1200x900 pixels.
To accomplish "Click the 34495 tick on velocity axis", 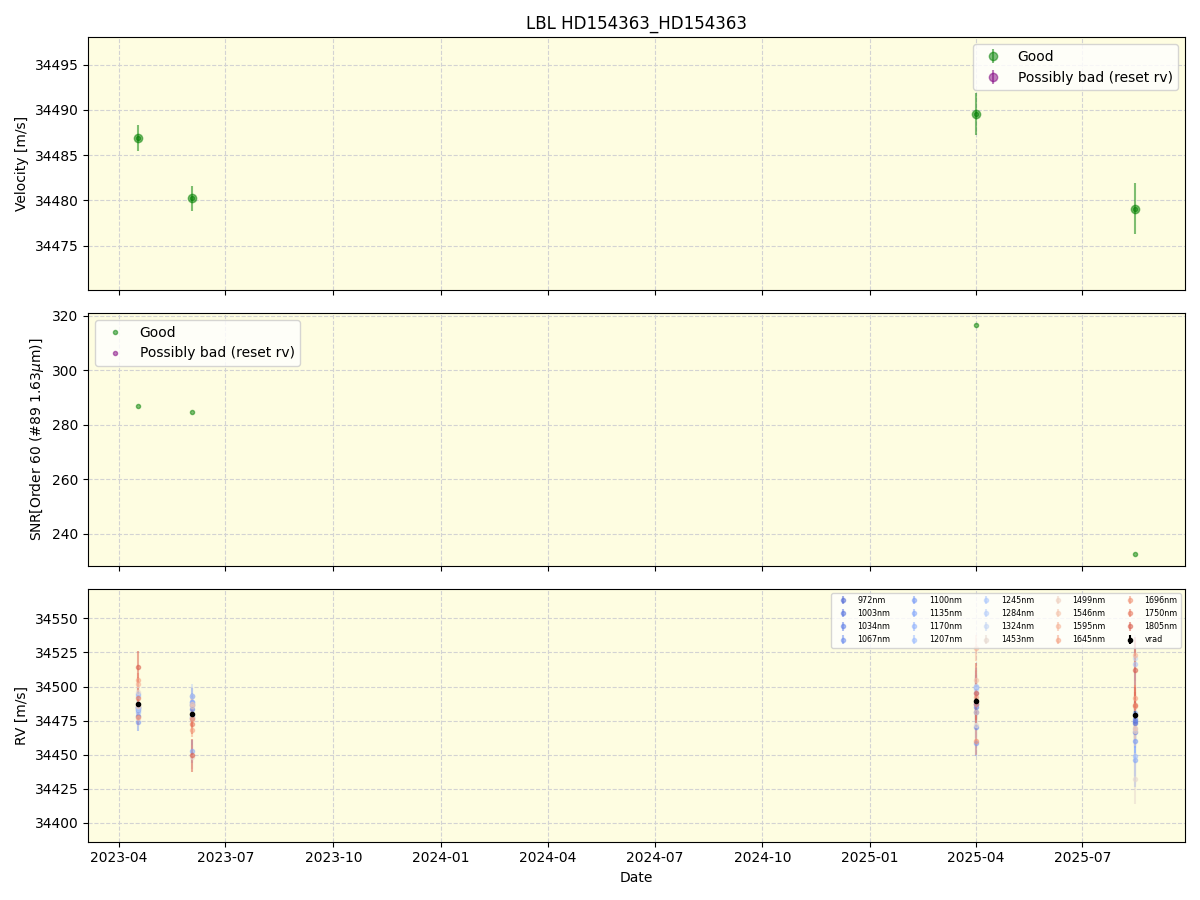I will (x=58, y=65).
